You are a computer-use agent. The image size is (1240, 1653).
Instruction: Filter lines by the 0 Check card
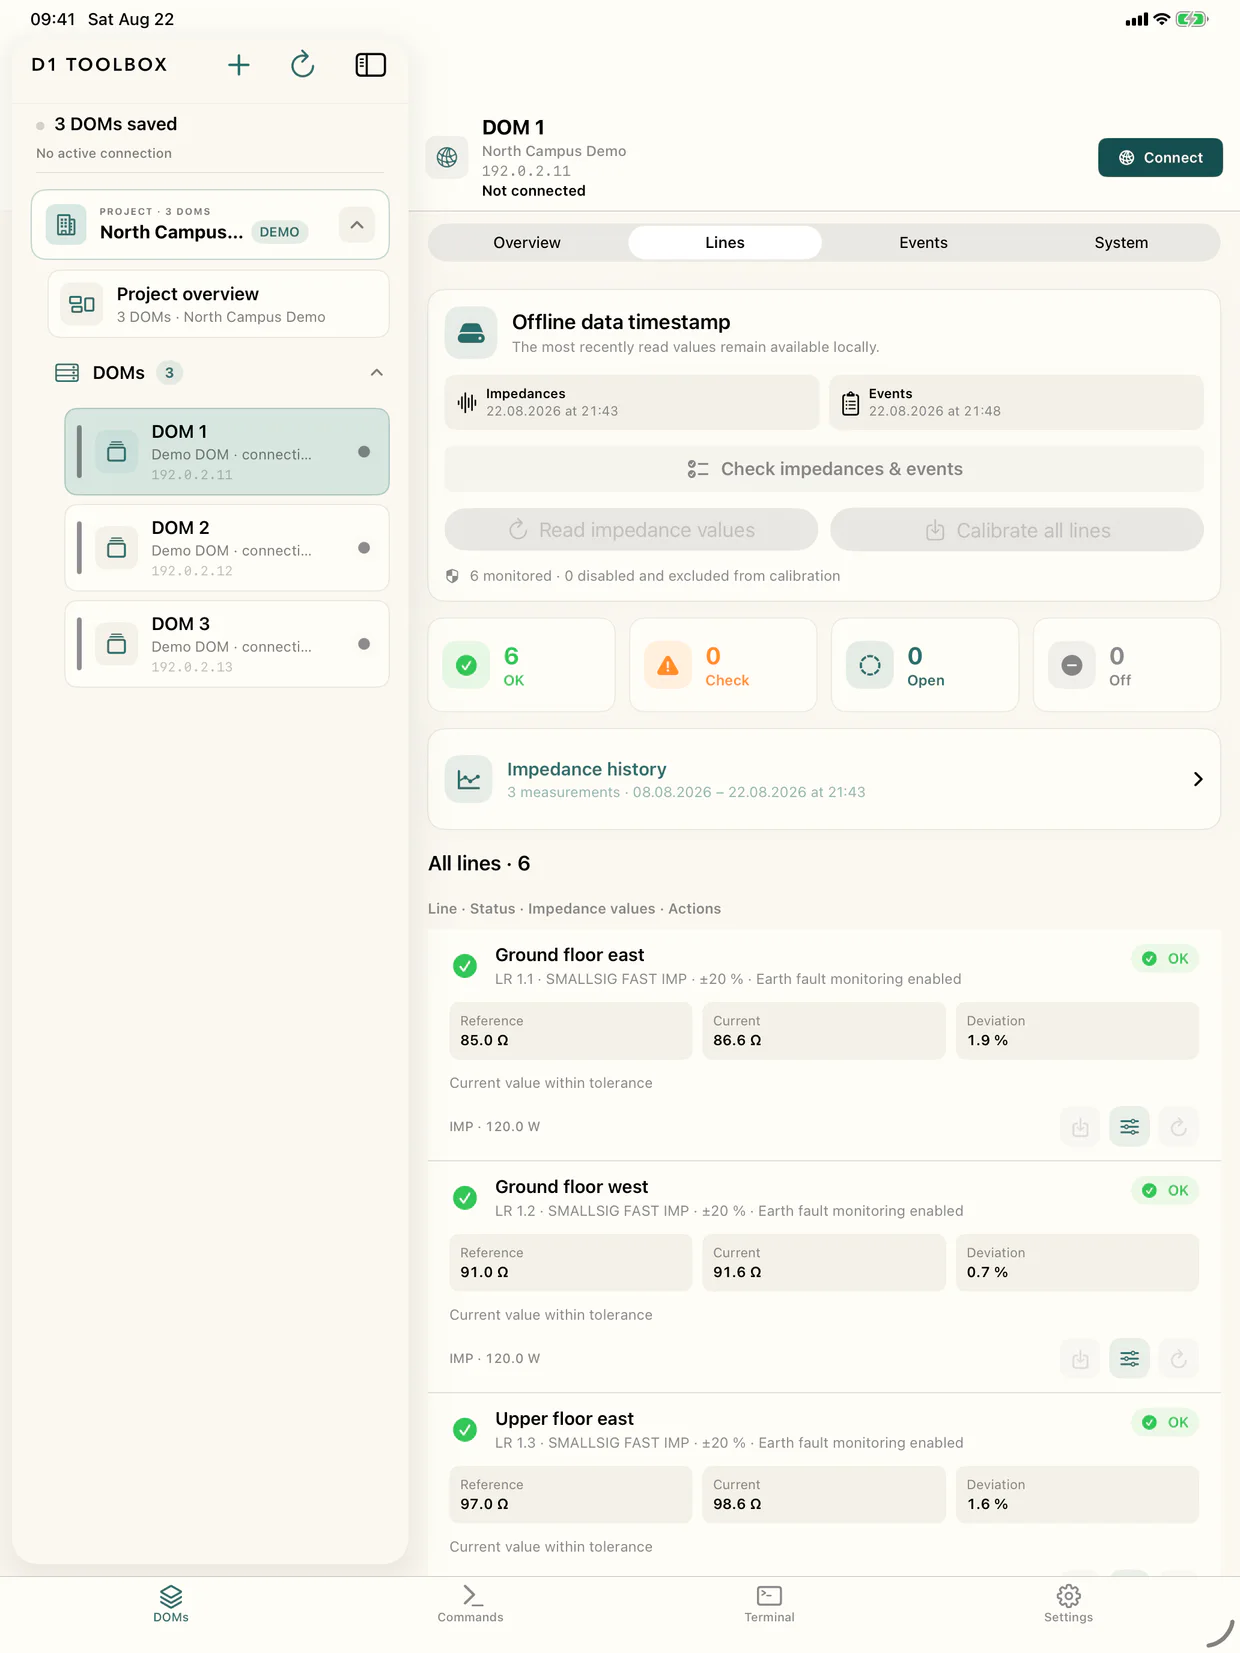(723, 665)
